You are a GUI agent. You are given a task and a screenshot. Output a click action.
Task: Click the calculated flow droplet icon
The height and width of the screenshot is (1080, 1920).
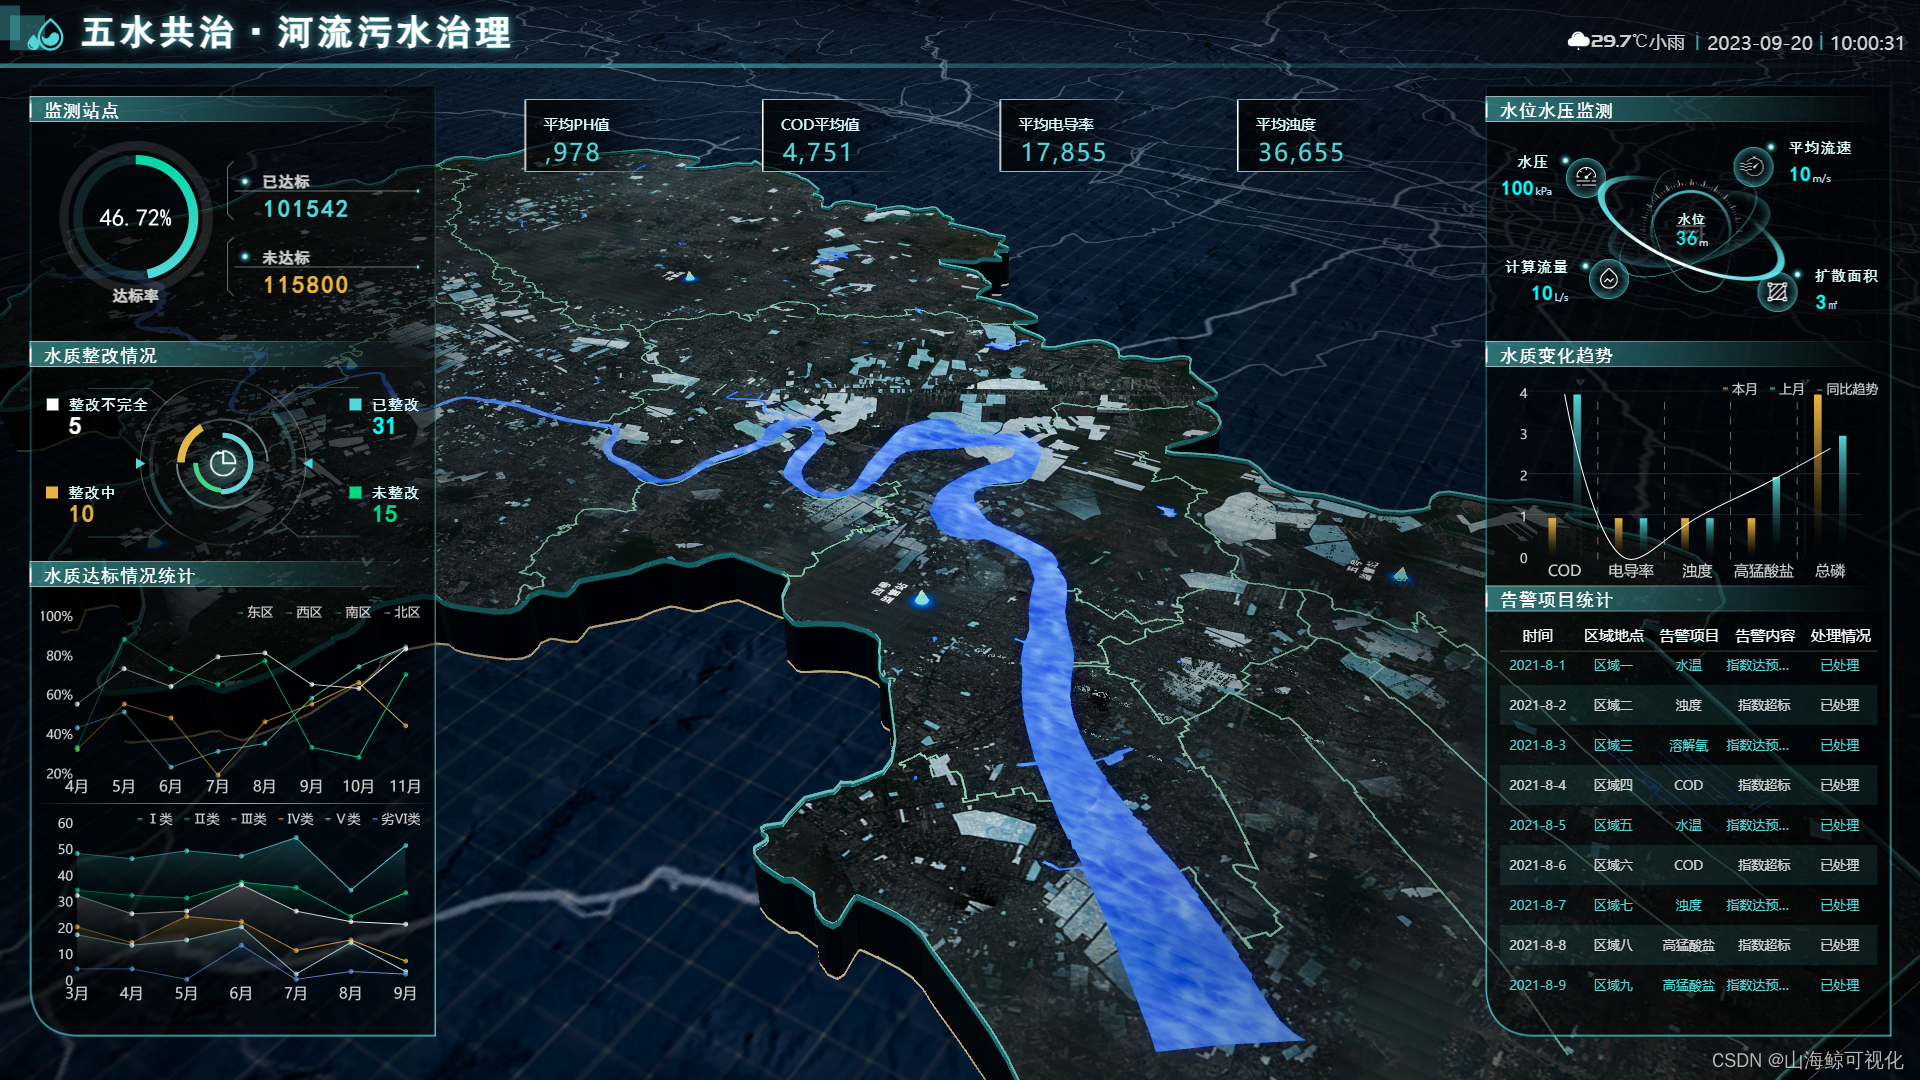click(x=1608, y=280)
